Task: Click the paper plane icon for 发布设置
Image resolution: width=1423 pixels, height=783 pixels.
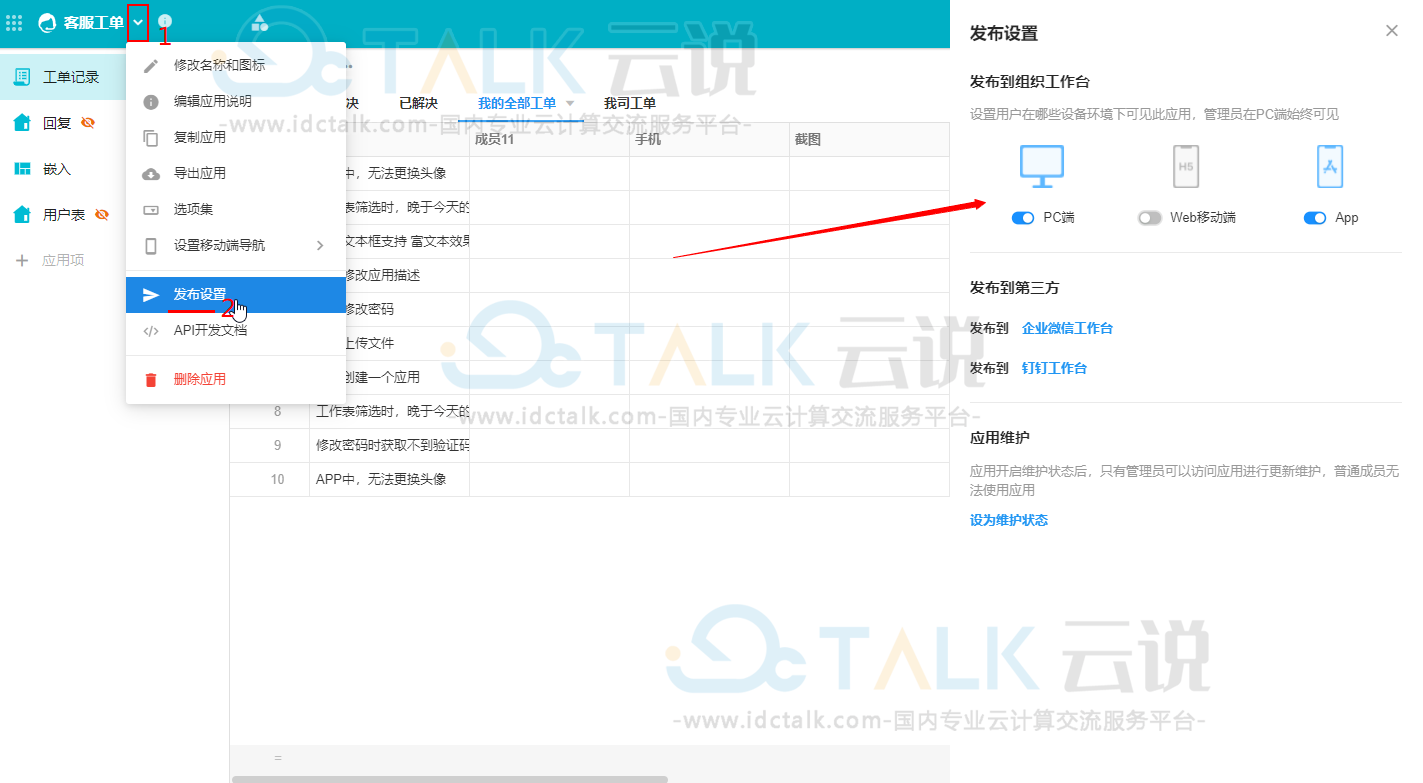Action: coord(151,295)
